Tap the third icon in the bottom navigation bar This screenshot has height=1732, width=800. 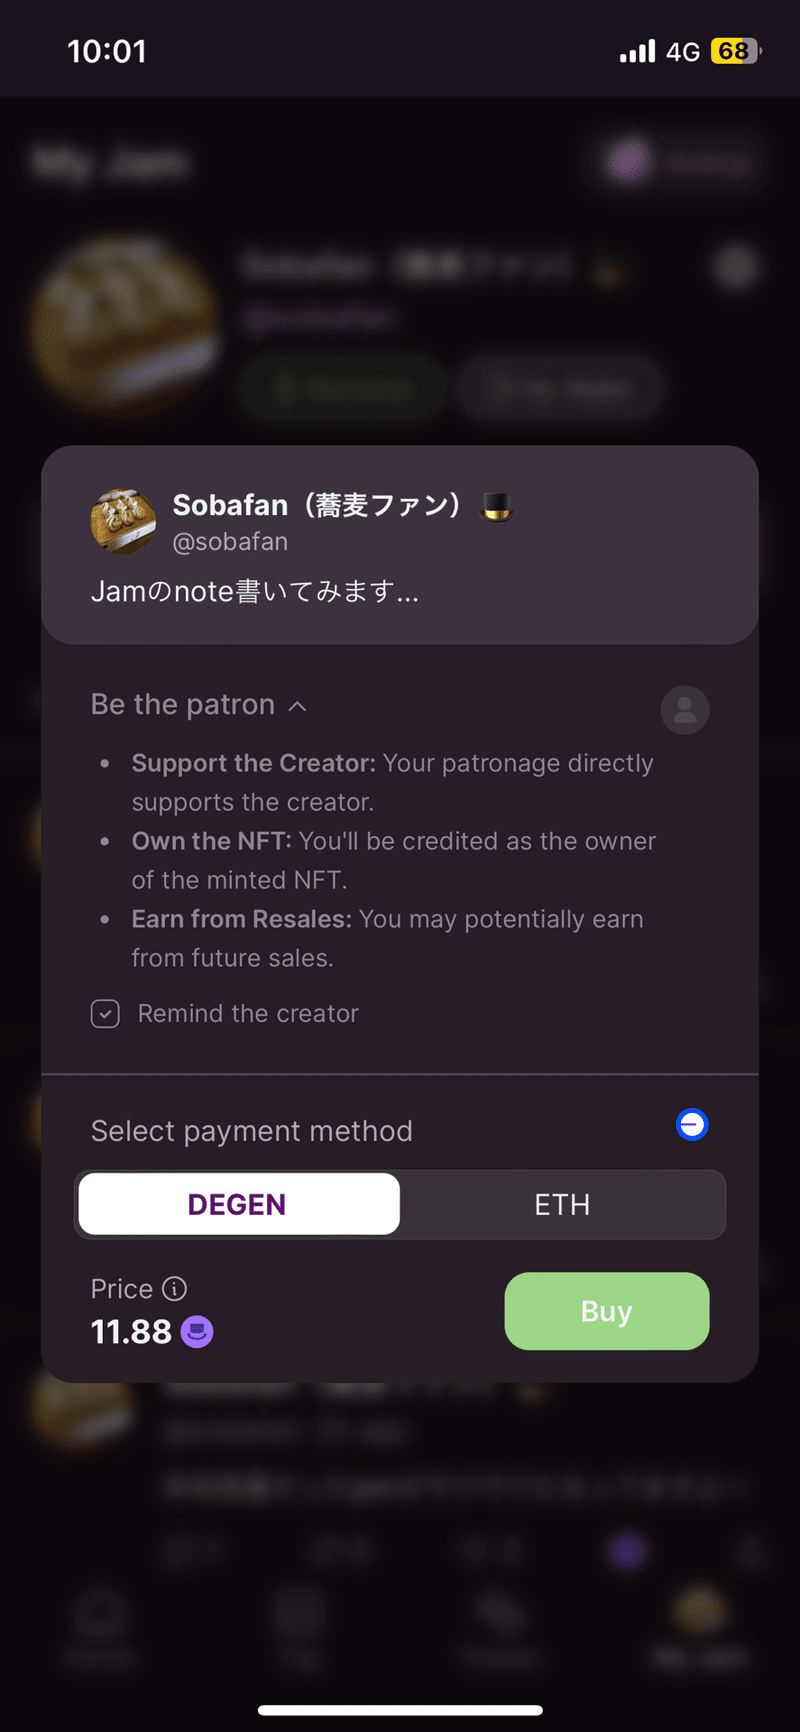[500, 1614]
